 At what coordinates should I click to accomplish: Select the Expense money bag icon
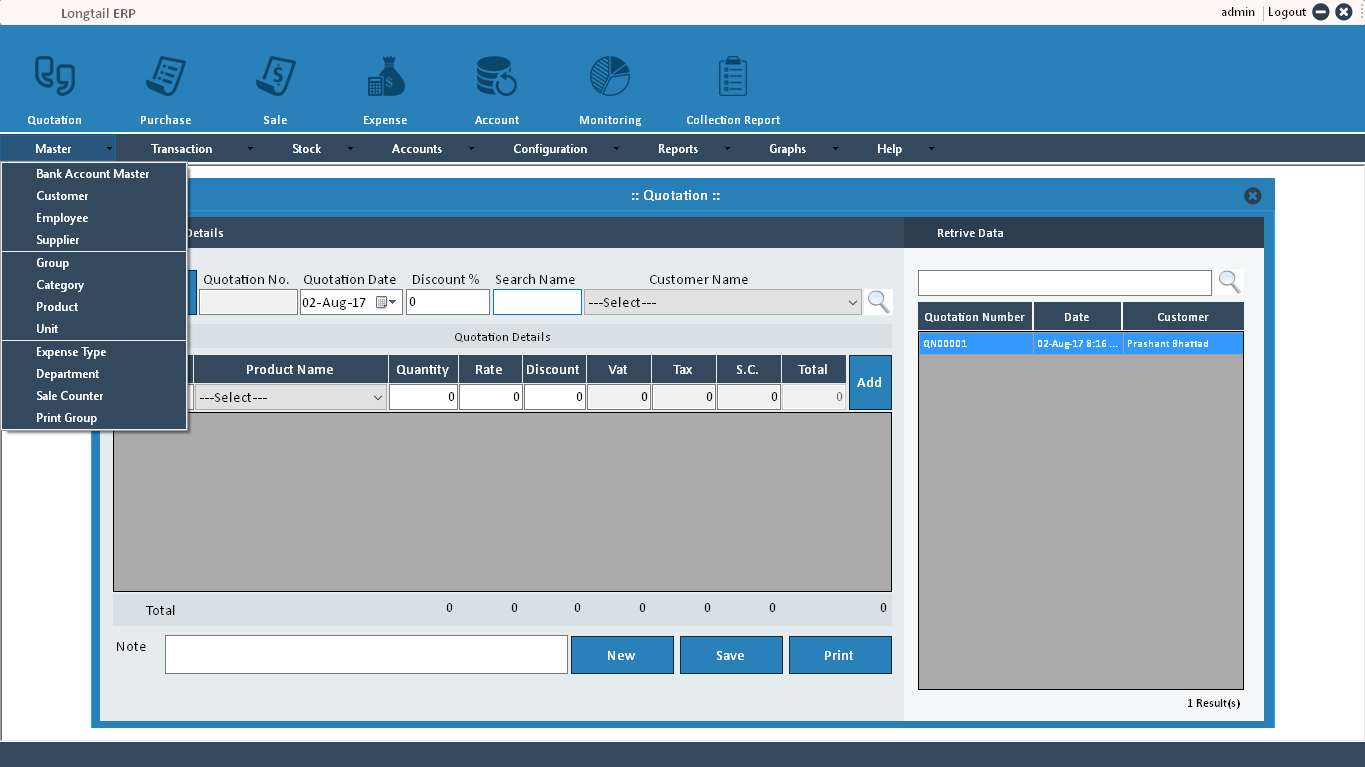[385, 77]
